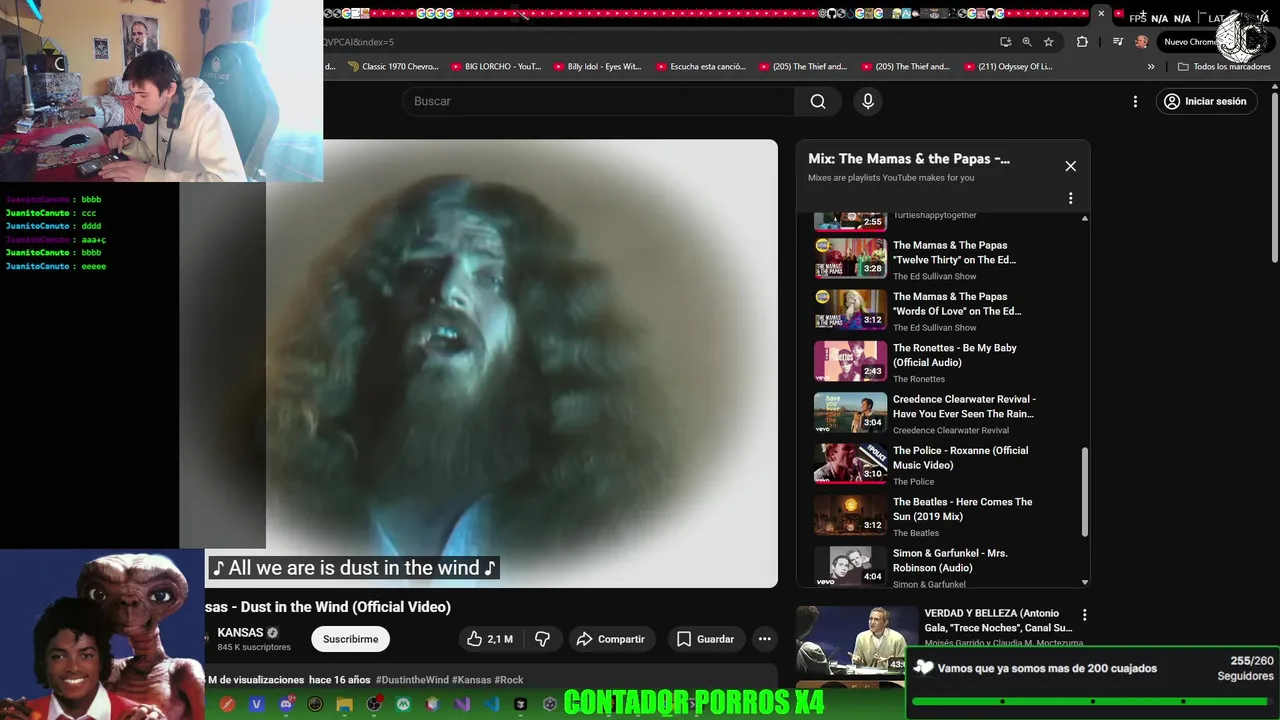Viewport: 1280px width, 720px height.
Task: Open VERDAD Y BELLEZA recommended video thumbnail
Action: 857,640
